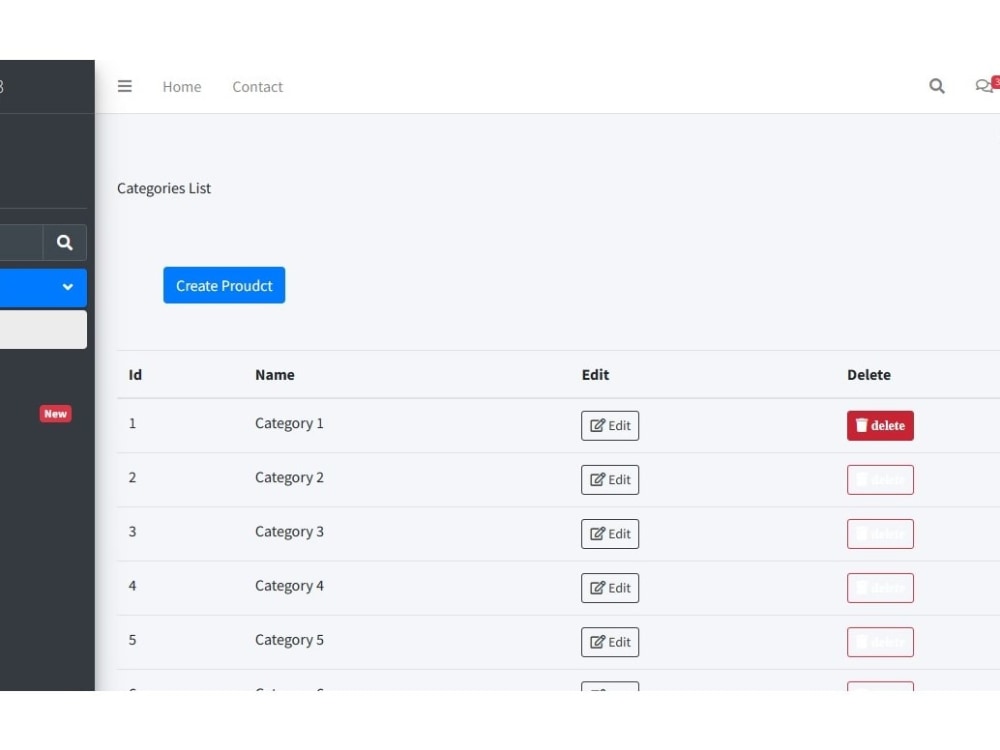
Task: Click the Delete column header
Action: 869,375
